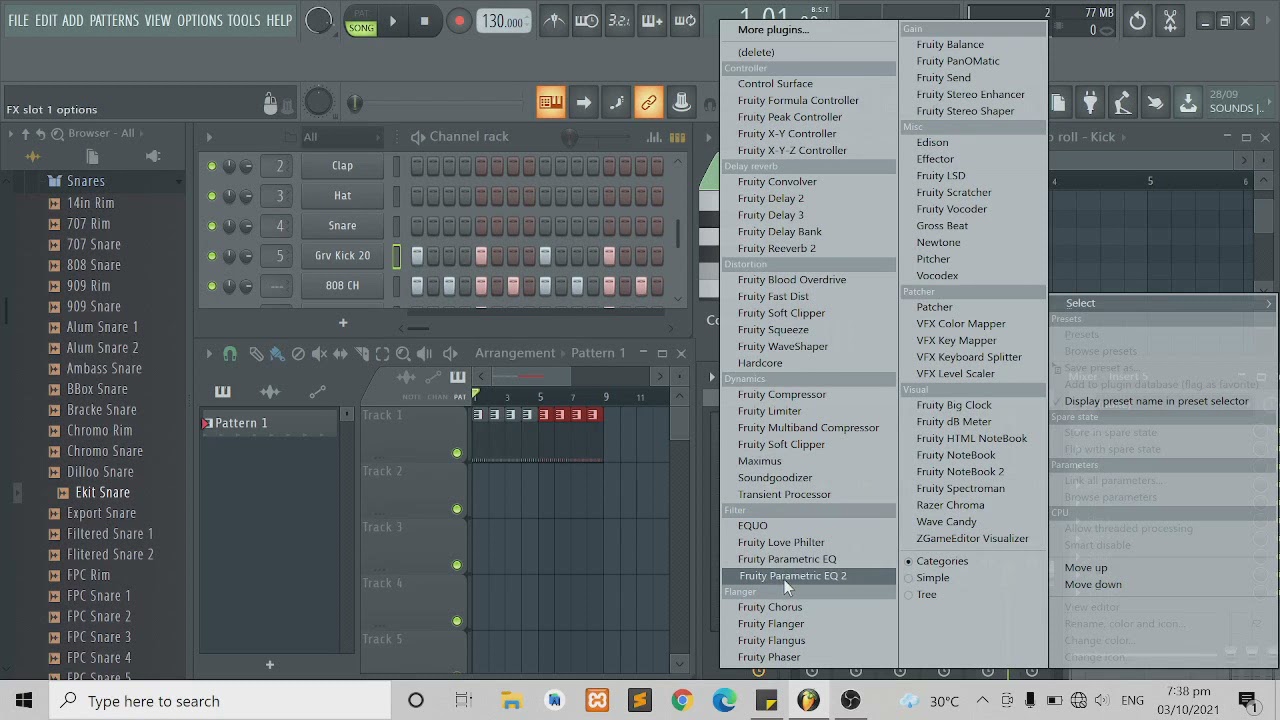Open the PATTERNS menu

click(x=114, y=20)
